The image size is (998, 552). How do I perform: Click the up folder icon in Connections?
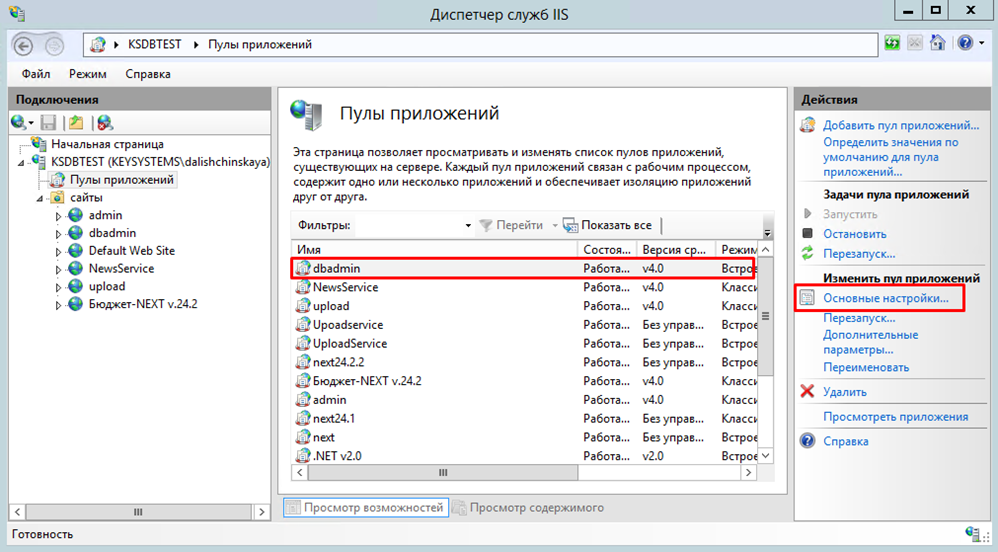click(x=76, y=122)
